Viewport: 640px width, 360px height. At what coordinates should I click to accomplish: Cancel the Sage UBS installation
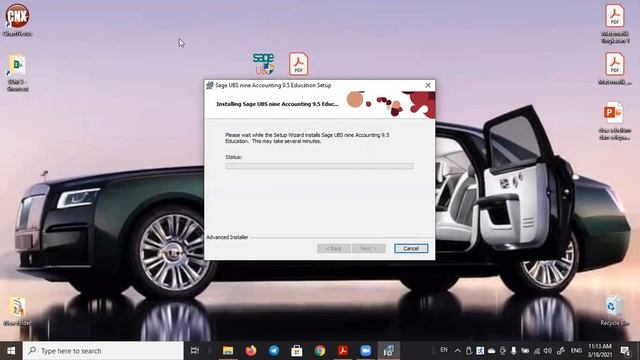(x=411, y=248)
